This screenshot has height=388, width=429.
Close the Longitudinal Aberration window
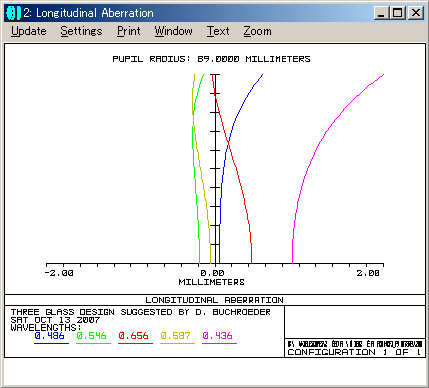(416, 13)
